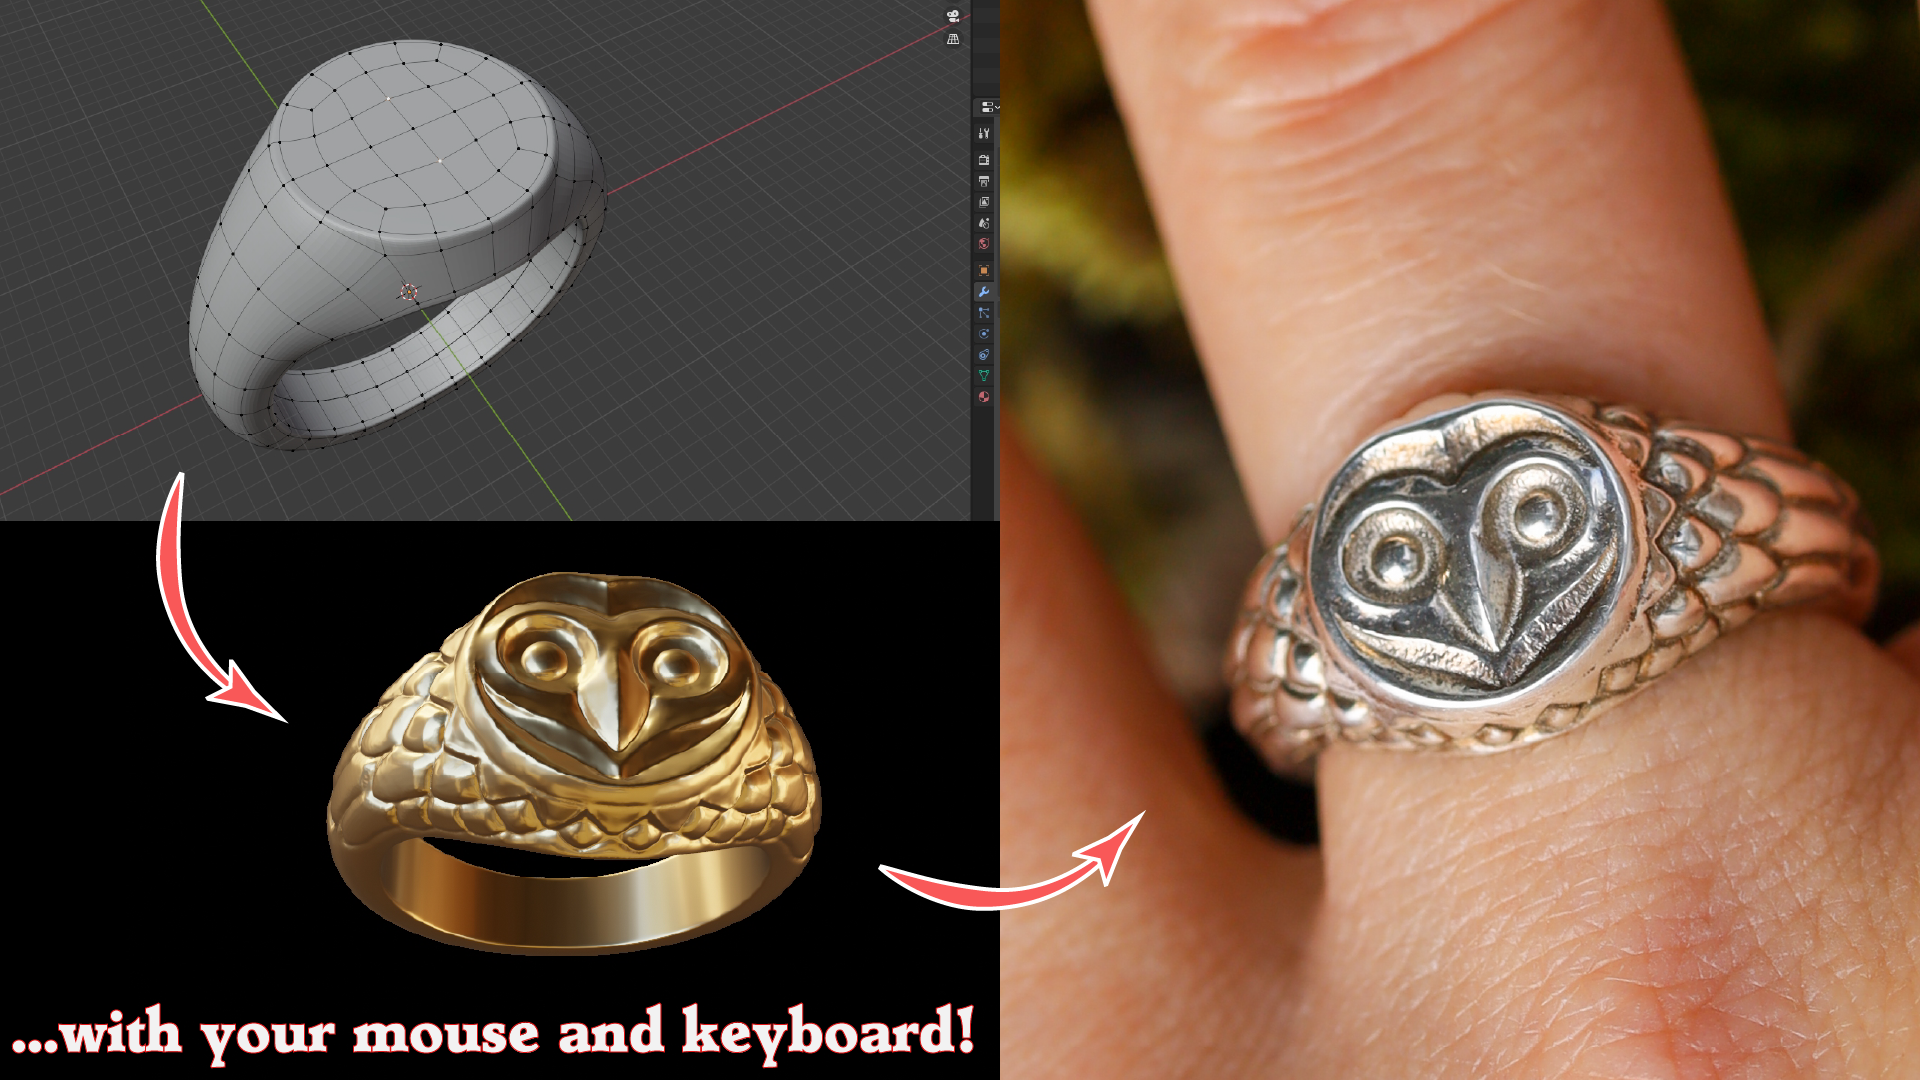This screenshot has width=1920, height=1080.
Task: Switch perspective/orthographic view grid icon
Action: [x=953, y=39]
